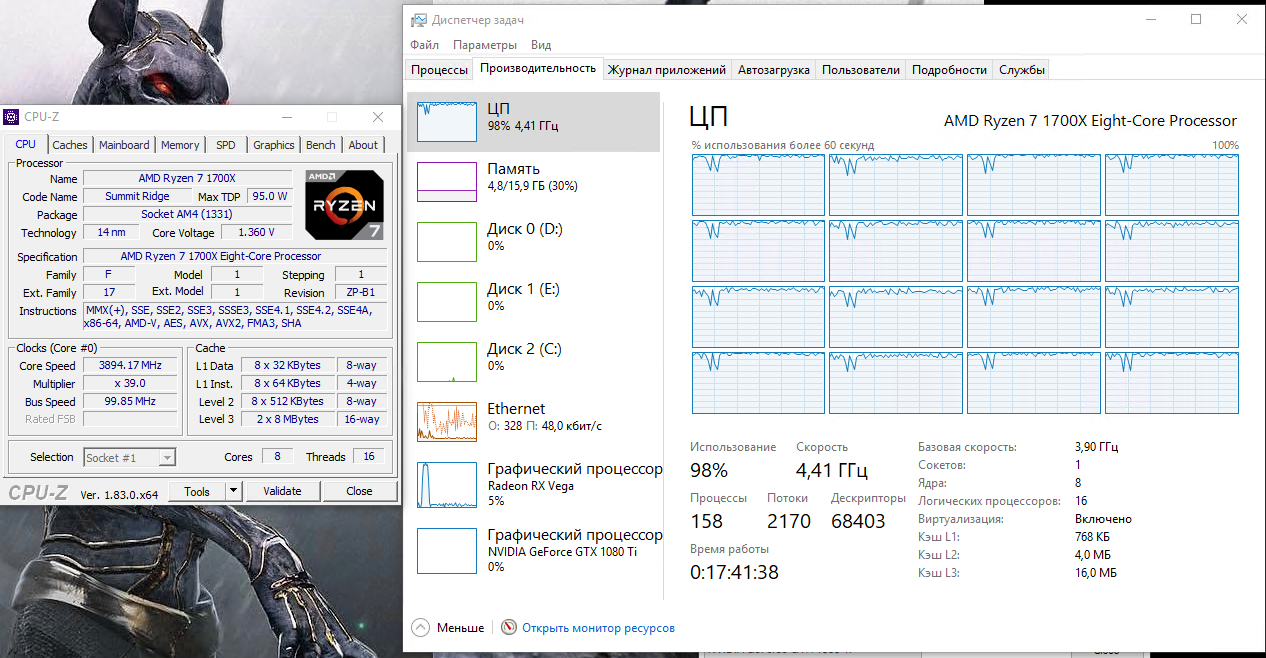This screenshot has width=1266, height=658.
Task: Minimize the CPU-Z window
Action: point(286,117)
